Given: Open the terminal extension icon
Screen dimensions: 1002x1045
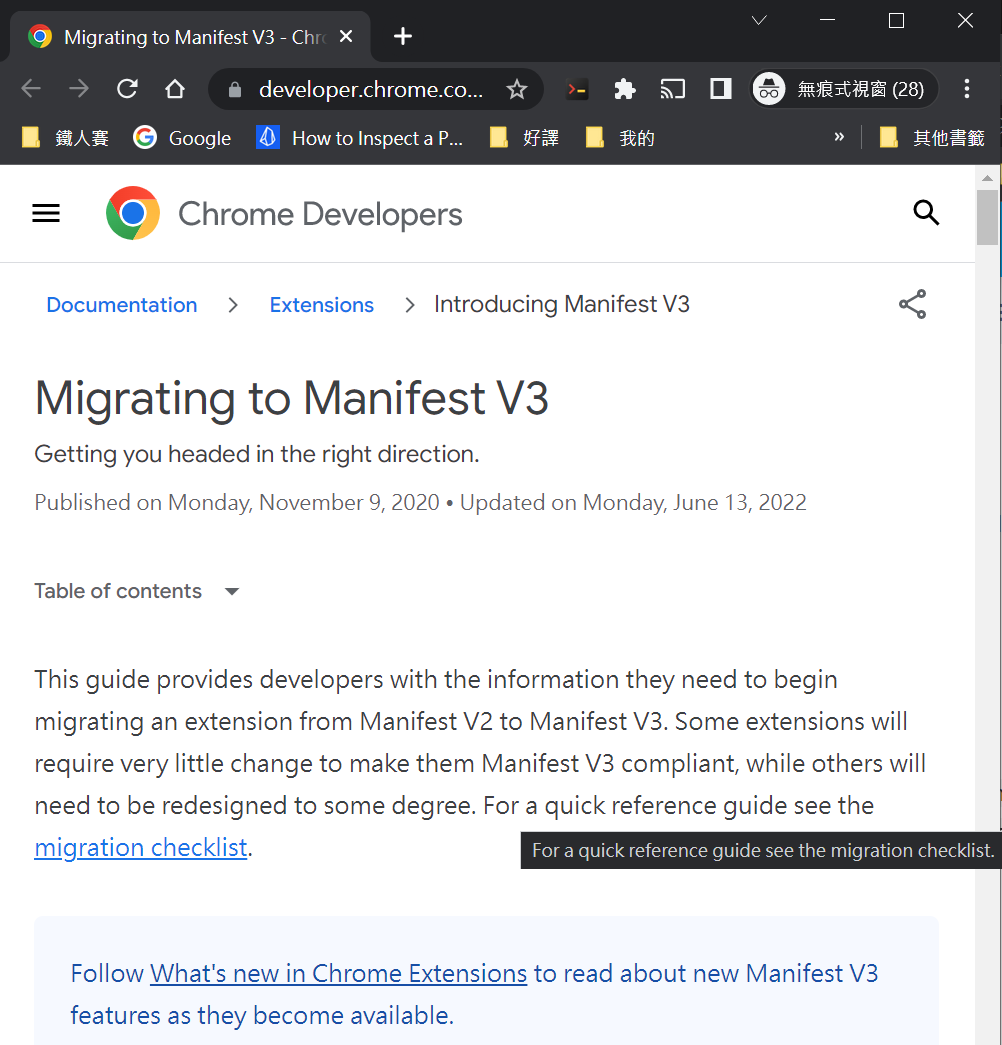Looking at the screenshot, I should pyautogui.click(x=577, y=89).
